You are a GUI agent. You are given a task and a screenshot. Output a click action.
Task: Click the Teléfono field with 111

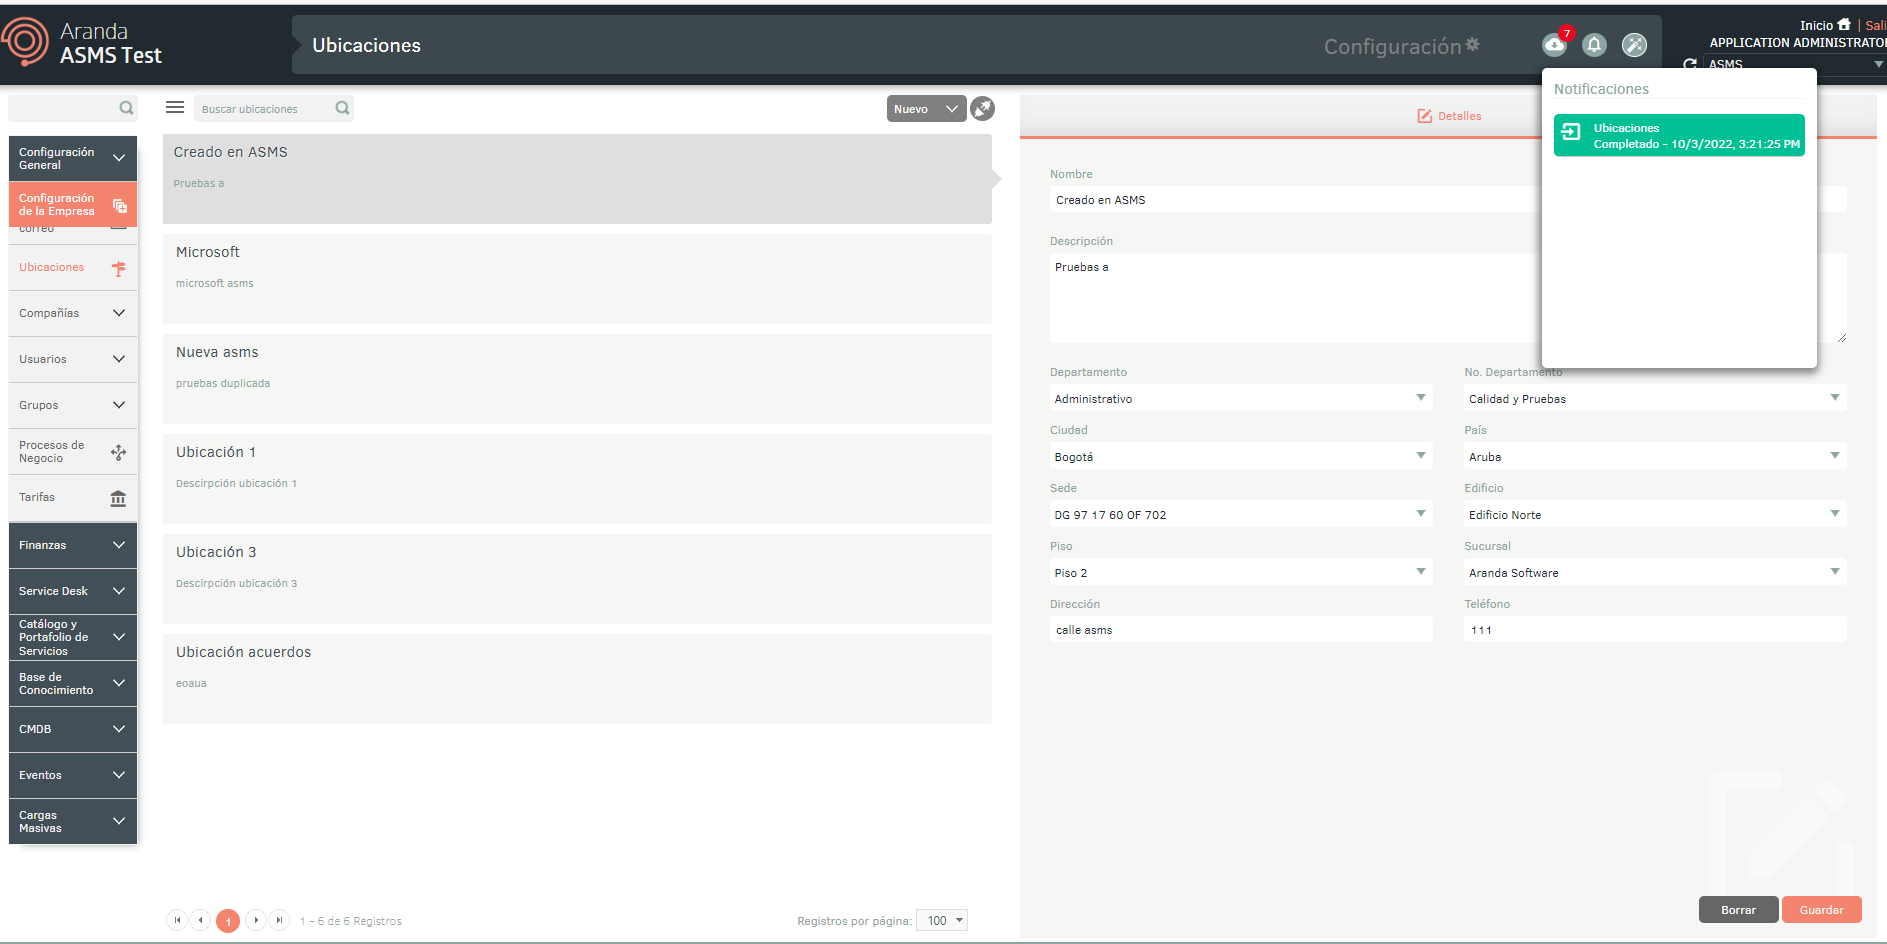click(1655, 629)
